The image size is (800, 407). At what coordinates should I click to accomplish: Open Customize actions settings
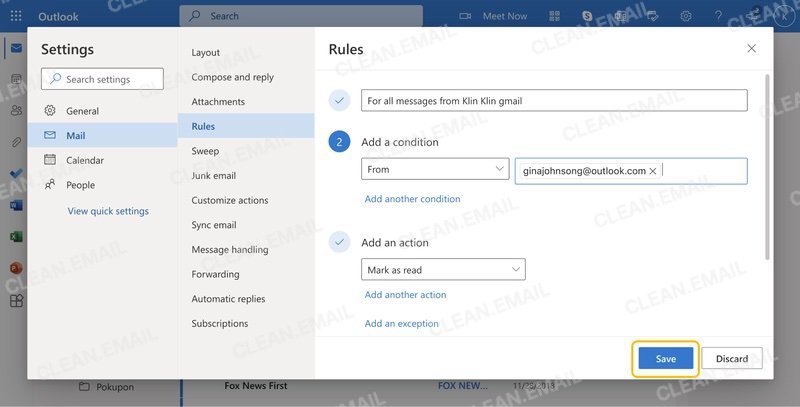(246, 200)
